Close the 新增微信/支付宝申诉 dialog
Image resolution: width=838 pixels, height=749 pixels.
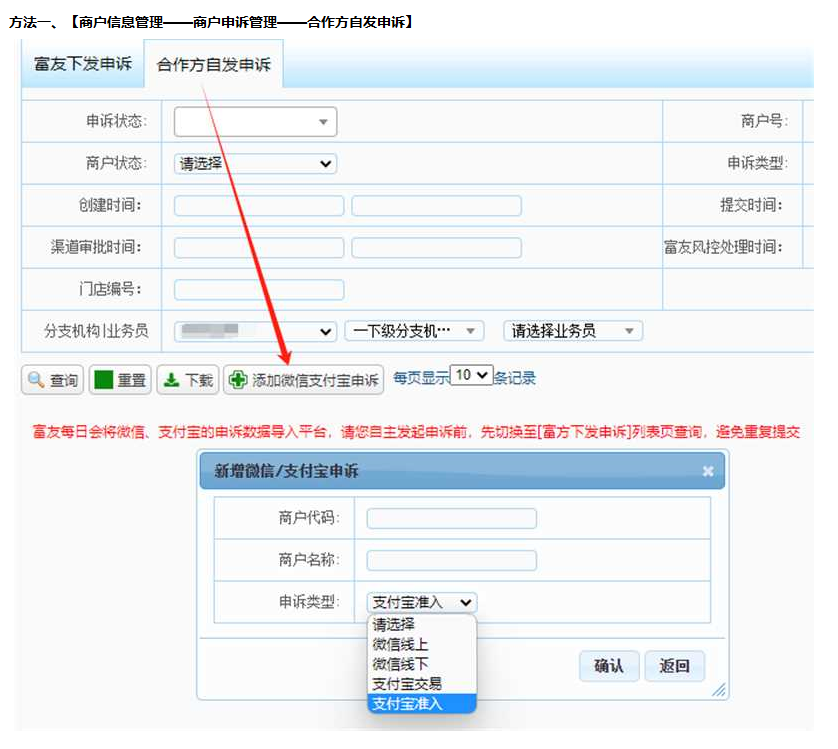tap(708, 471)
